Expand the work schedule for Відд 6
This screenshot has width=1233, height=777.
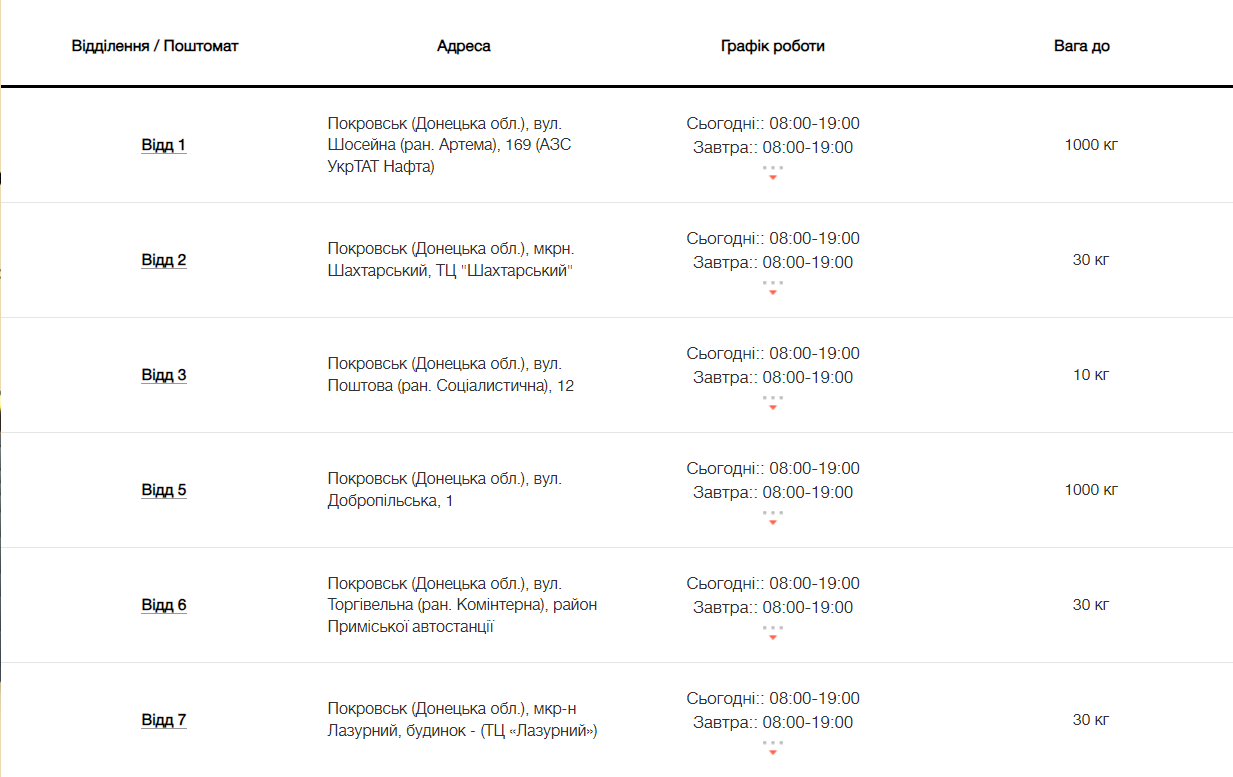773,632
